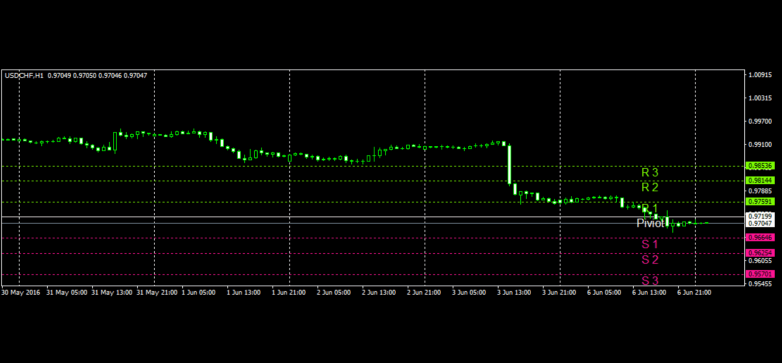Click the 6 Jun 21:00 time label
Viewport: 782px width, 363px height.
695,293
